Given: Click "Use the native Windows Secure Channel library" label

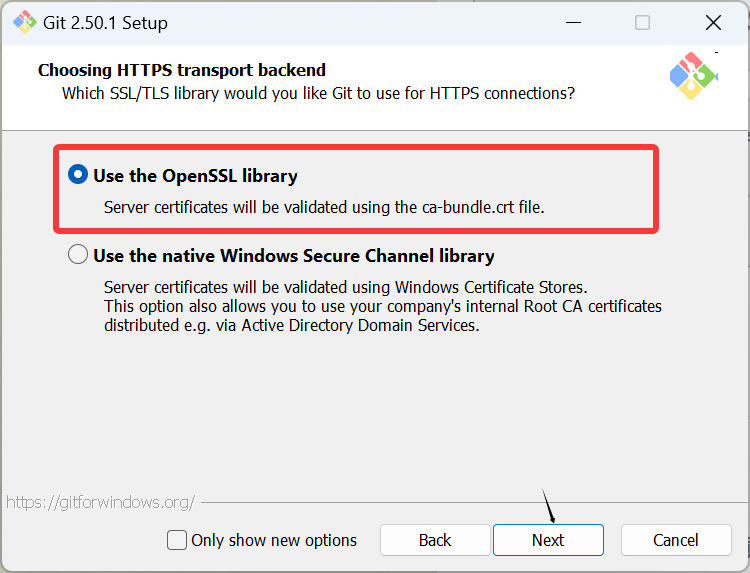Looking at the screenshot, I should point(294,255).
